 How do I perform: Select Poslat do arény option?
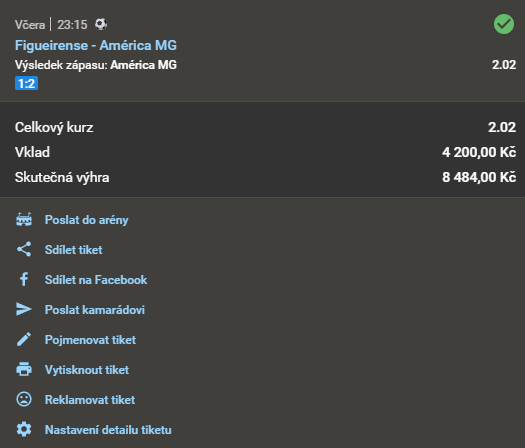tap(87, 220)
